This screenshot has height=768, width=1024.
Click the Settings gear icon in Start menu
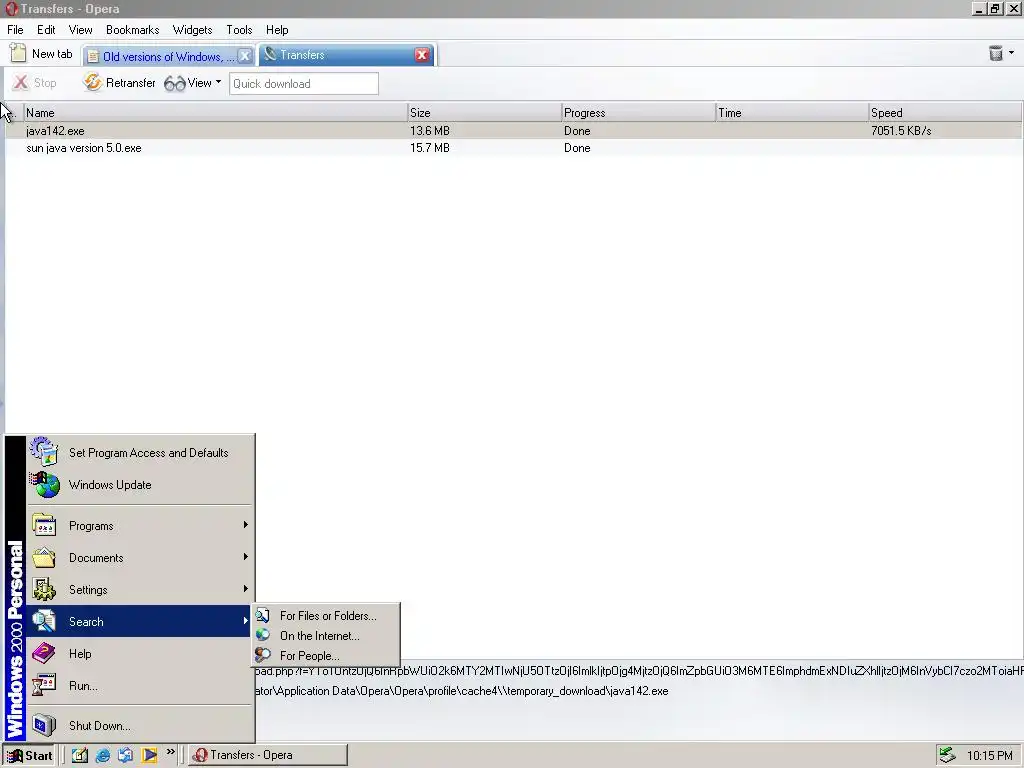click(x=44, y=589)
